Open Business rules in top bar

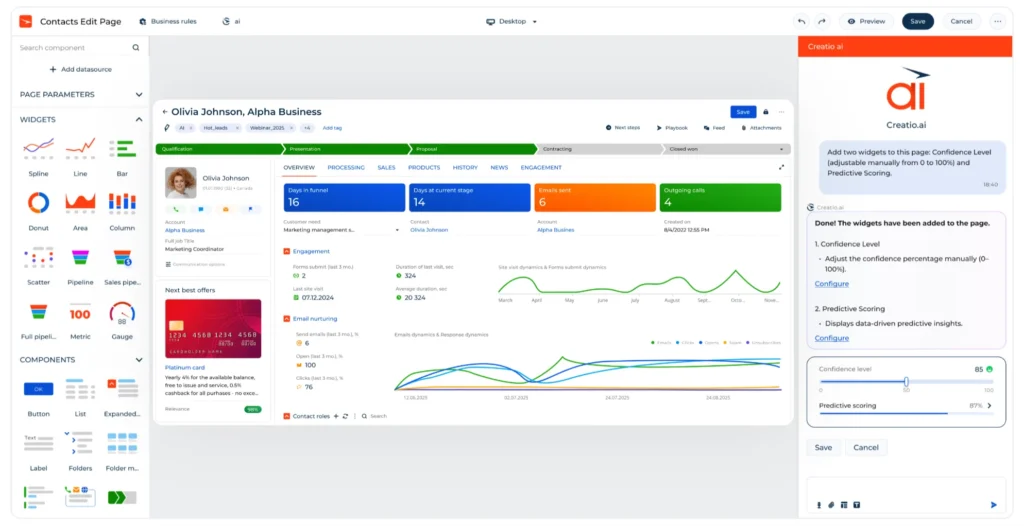[168, 22]
